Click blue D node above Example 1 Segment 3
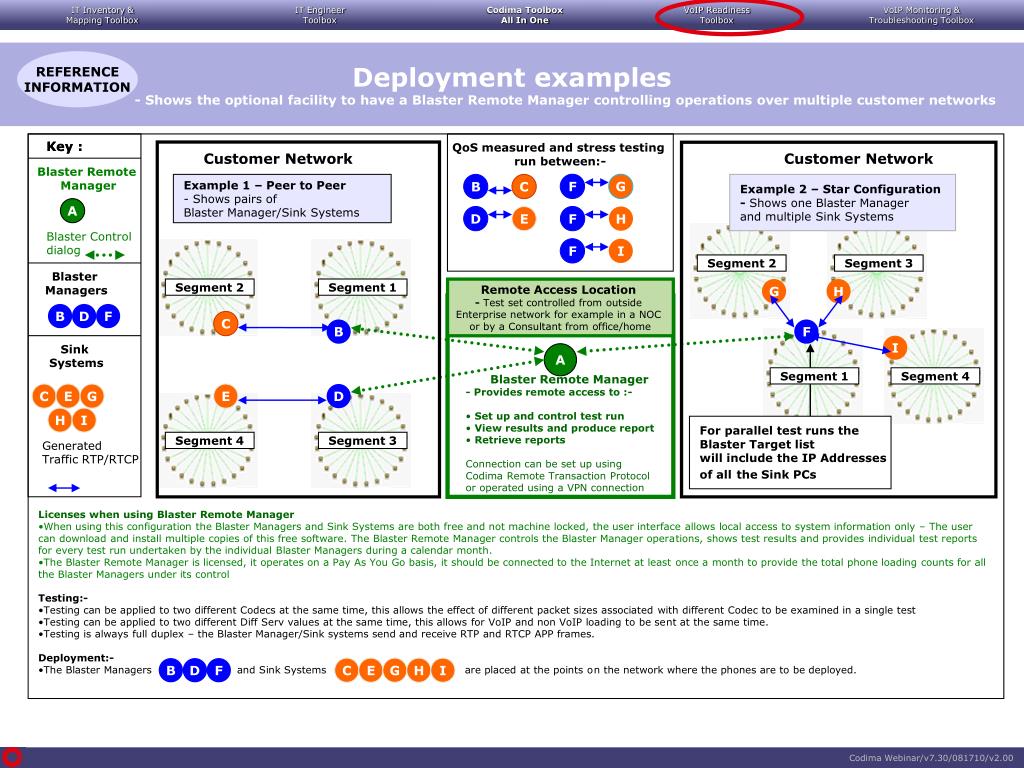 (338, 396)
